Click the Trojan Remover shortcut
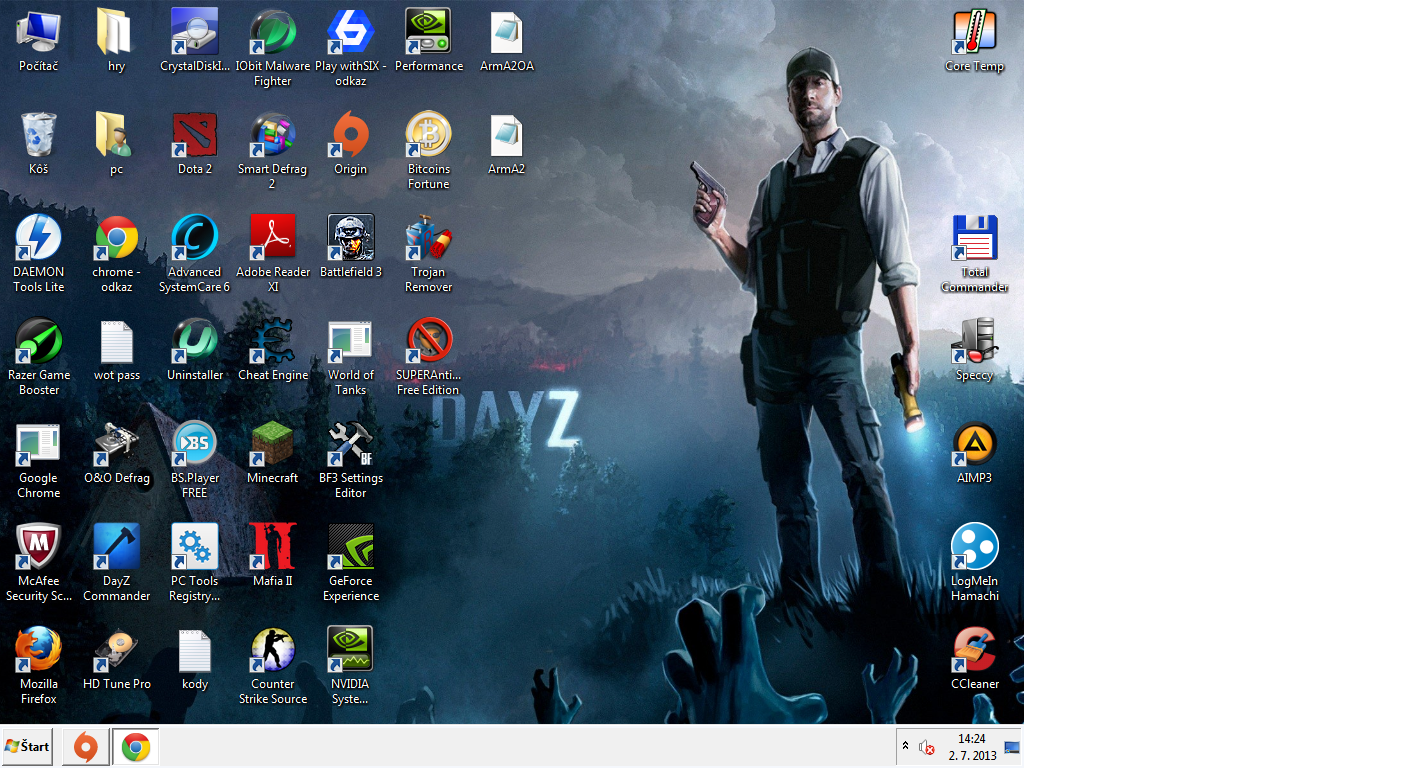1402x768 pixels. point(428,254)
